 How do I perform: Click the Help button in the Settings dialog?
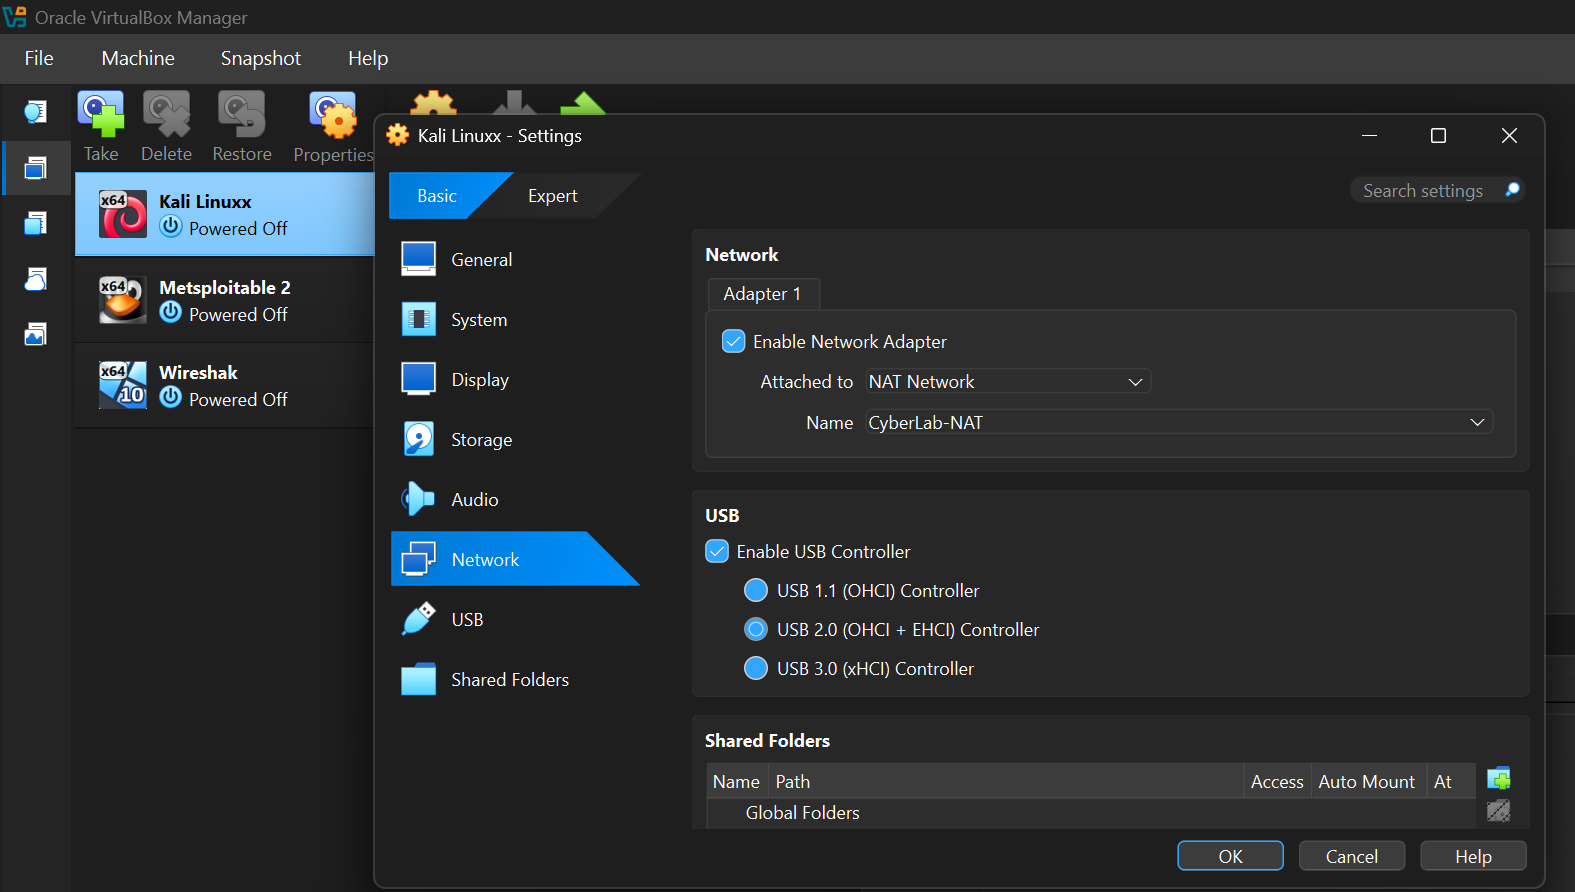(1473, 856)
